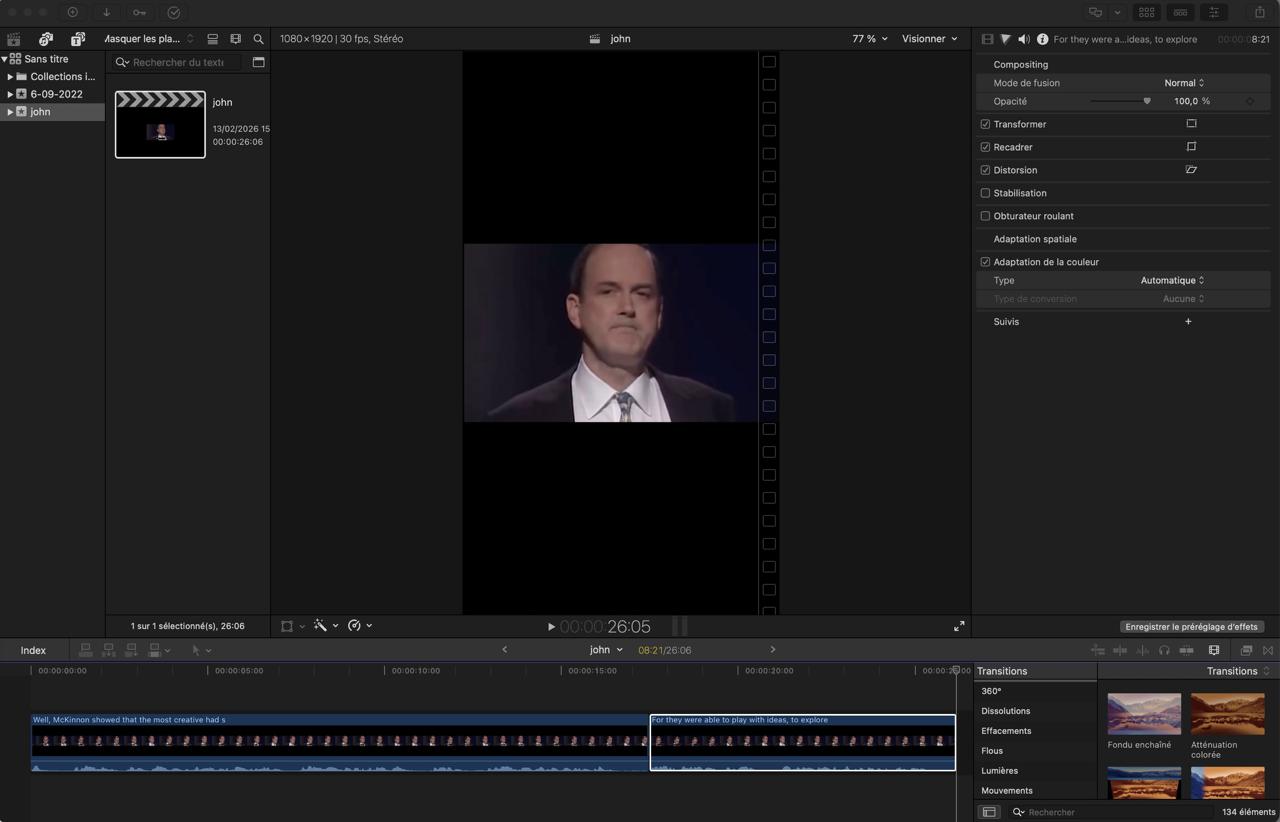Select the Fondu enchaîné transition thumbnail
The width and height of the screenshot is (1280, 822).
pyautogui.click(x=1144, y=713)
